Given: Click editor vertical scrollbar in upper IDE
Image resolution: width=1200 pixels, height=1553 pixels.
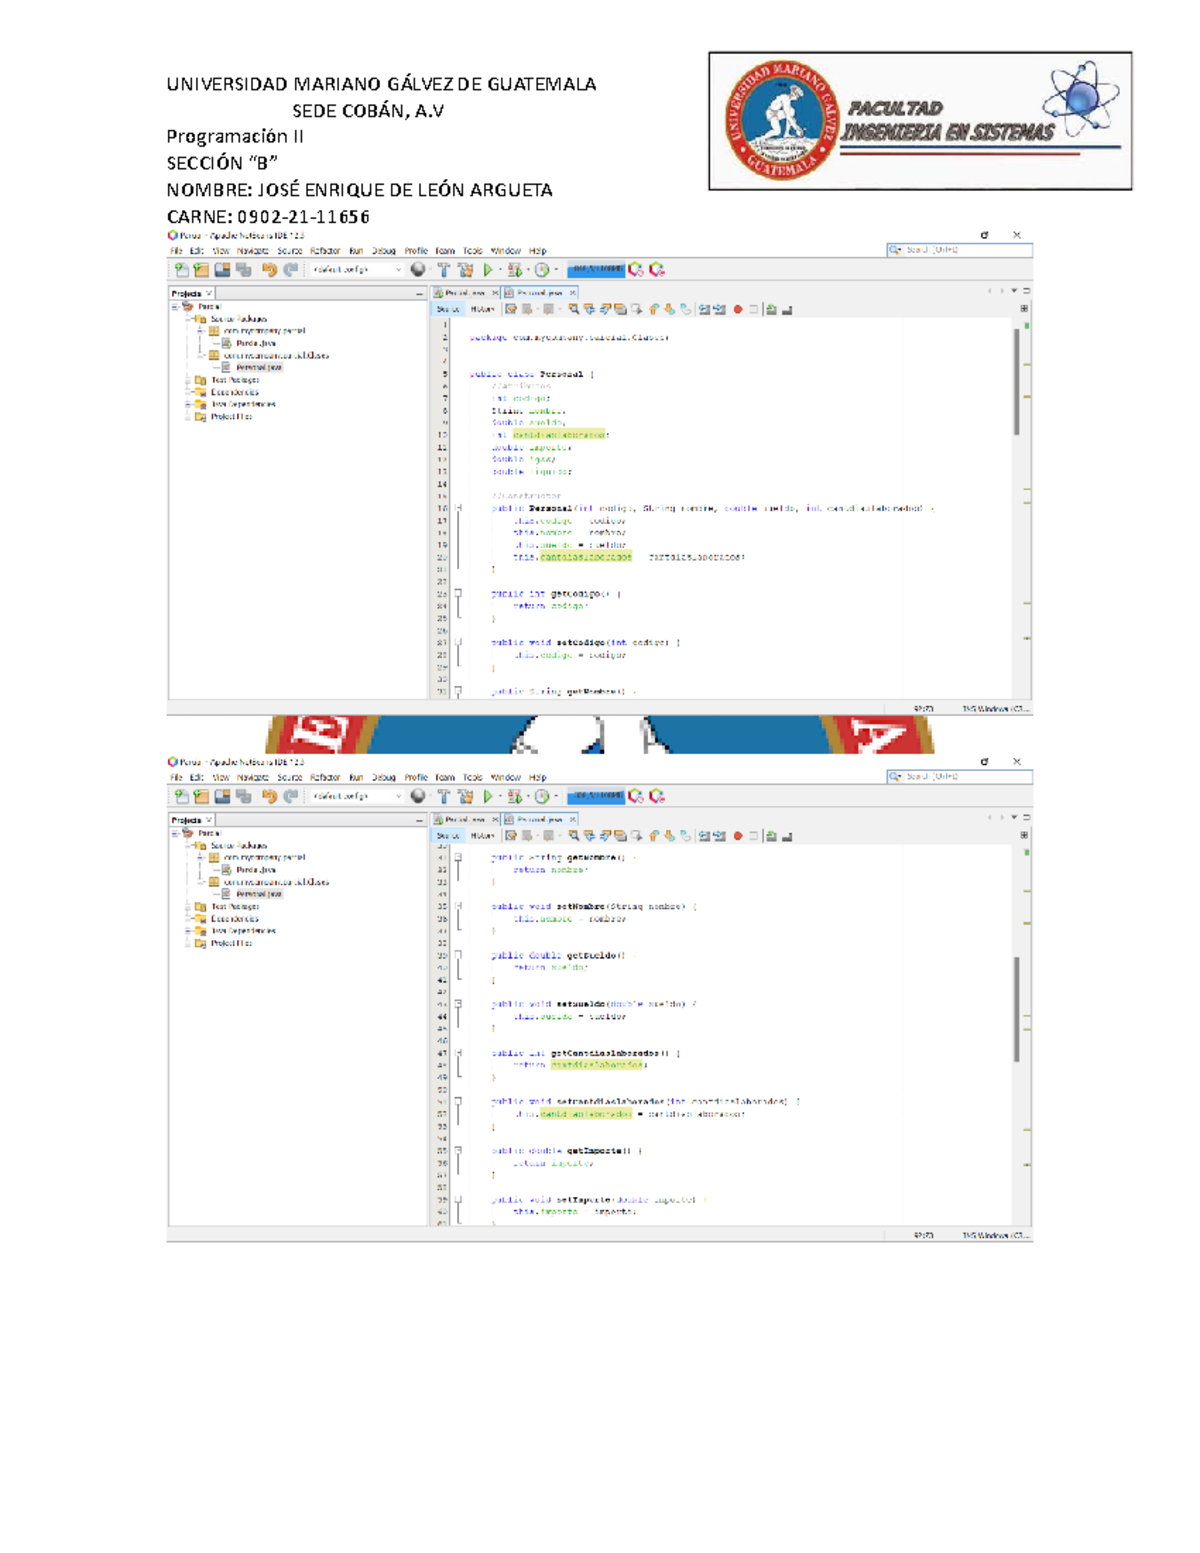Looking at the screenshot, I should pos(1017,382).
